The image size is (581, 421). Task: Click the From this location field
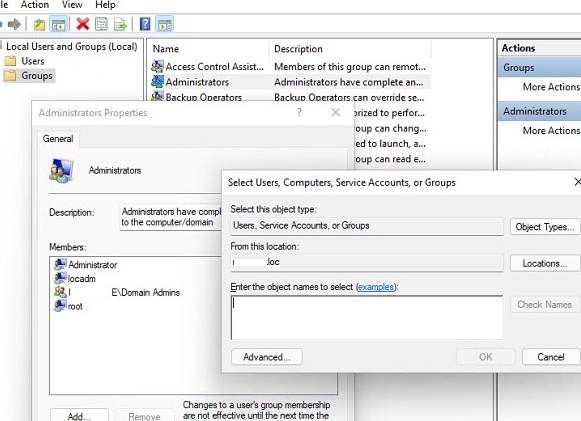click(x=367, y=262)
